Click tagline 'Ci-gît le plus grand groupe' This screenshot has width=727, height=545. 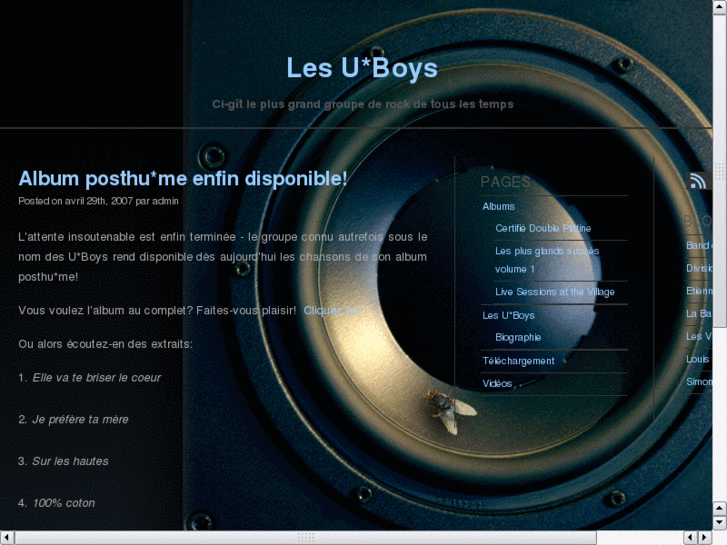click(363, 104)
